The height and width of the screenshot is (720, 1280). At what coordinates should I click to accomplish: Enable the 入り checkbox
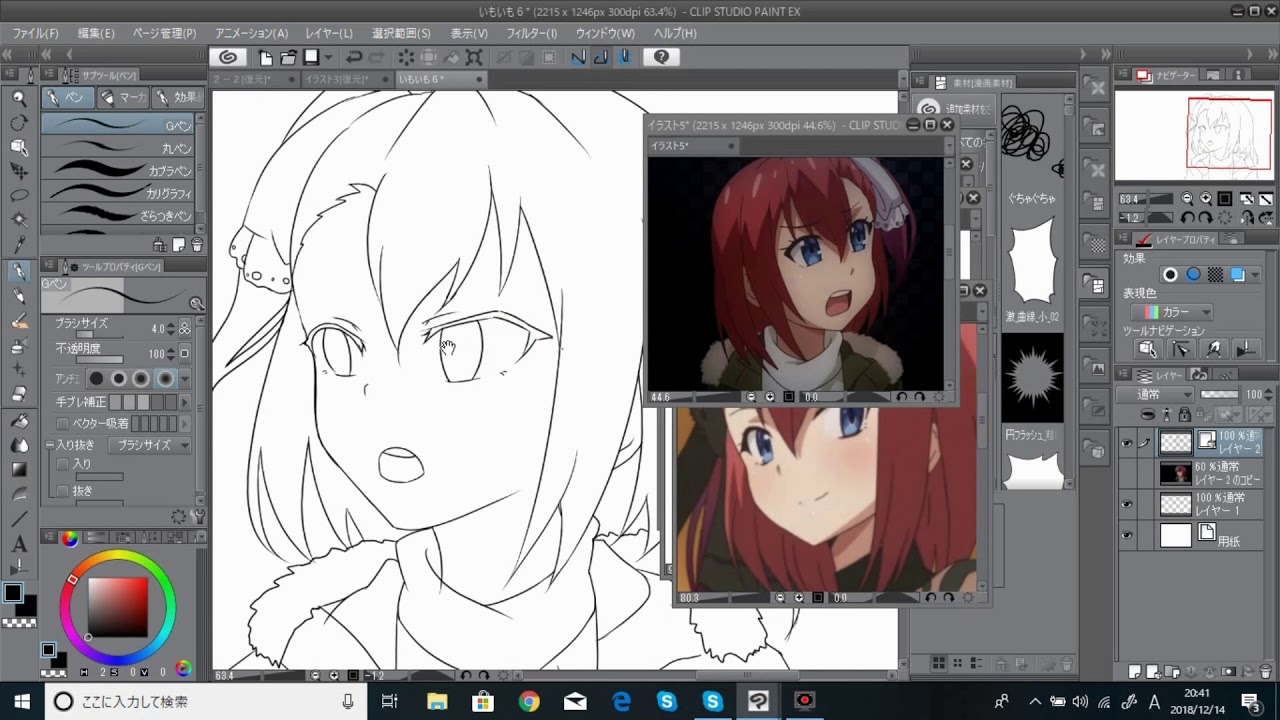click(x=63, y=464)
